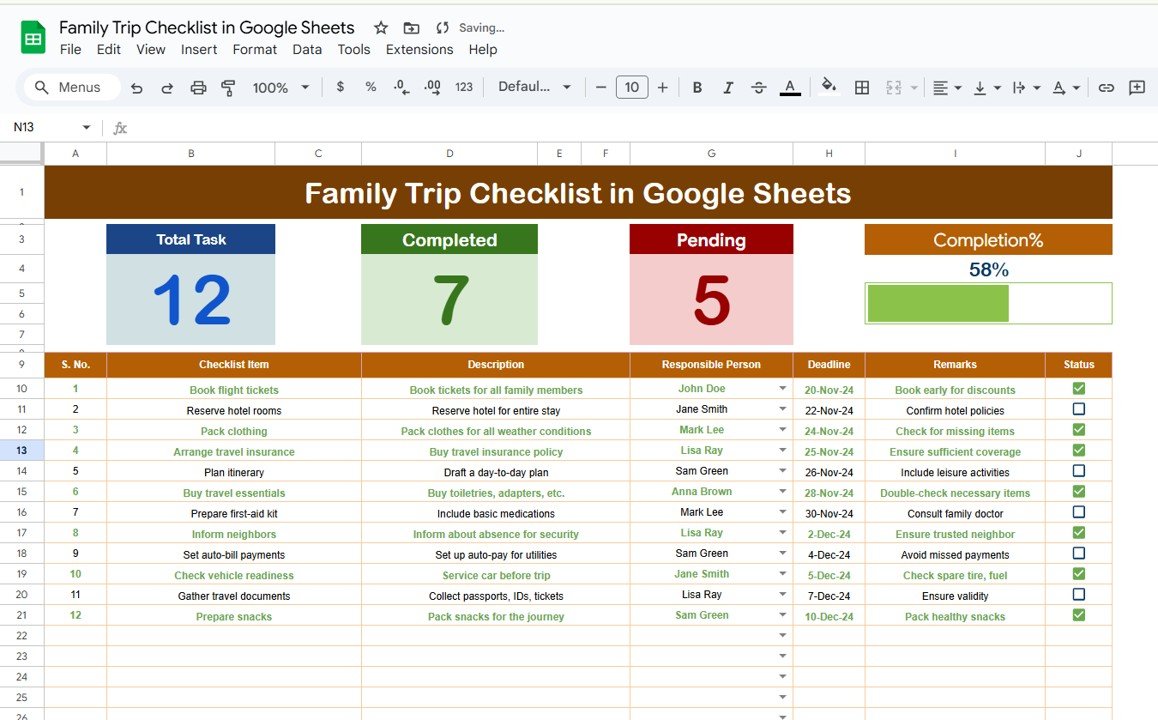Open John Doe responsible person dropdown
The width and height of the screenshot is (1158, 720).
[782, 388]
